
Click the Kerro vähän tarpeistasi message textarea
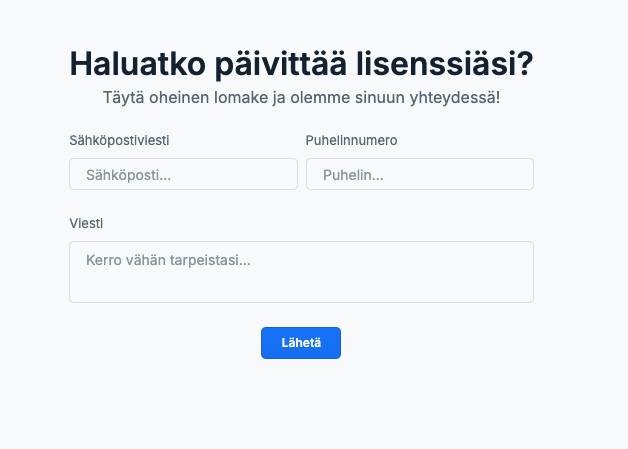pos(301,272)
